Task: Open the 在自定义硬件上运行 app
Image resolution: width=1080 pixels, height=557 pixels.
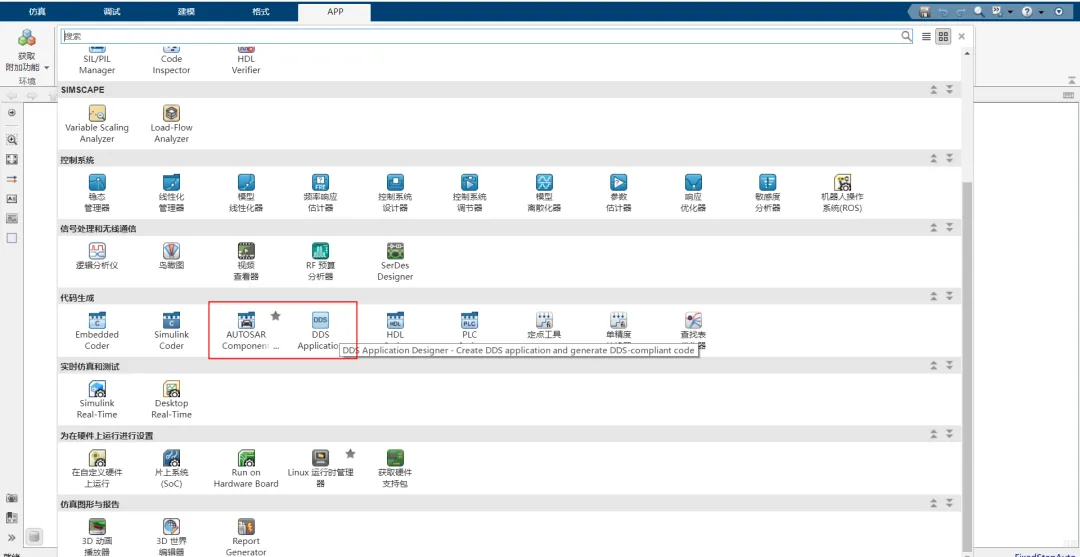Action: click(97, 467)
